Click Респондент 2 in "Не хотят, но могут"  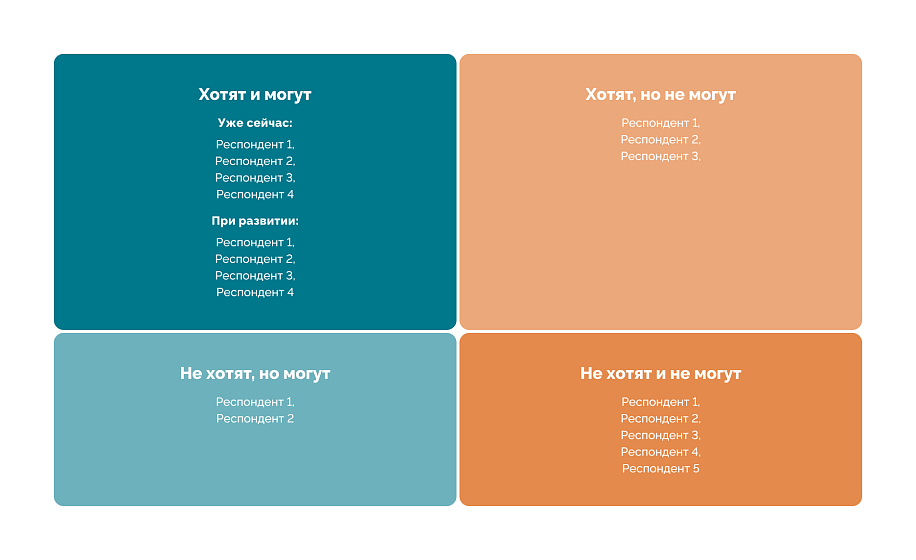255,419
